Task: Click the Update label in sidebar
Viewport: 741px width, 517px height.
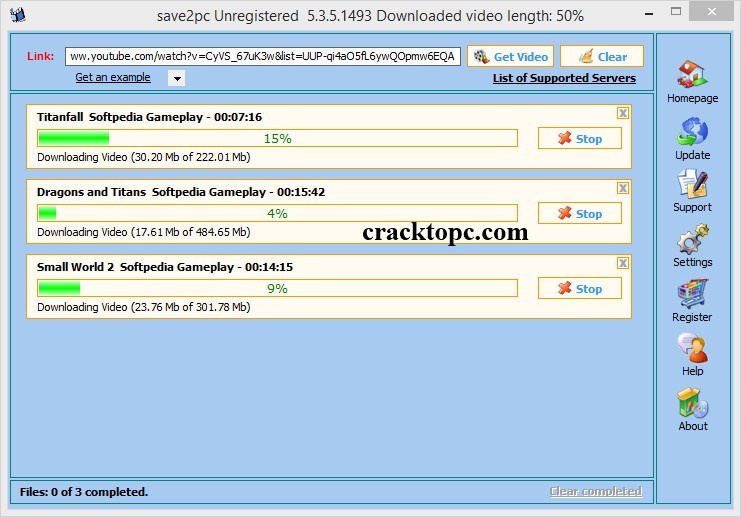Action: [692, 155]
